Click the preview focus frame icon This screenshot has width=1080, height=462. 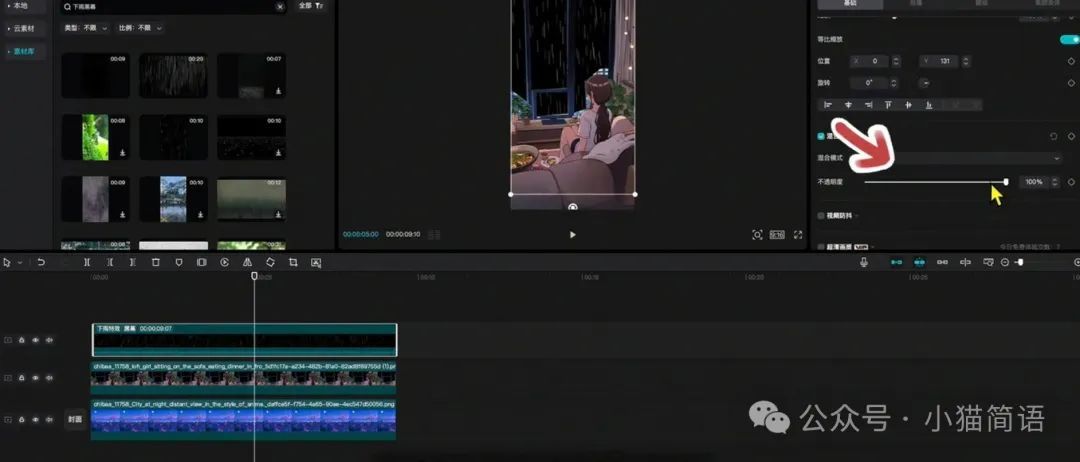(757, 235)
